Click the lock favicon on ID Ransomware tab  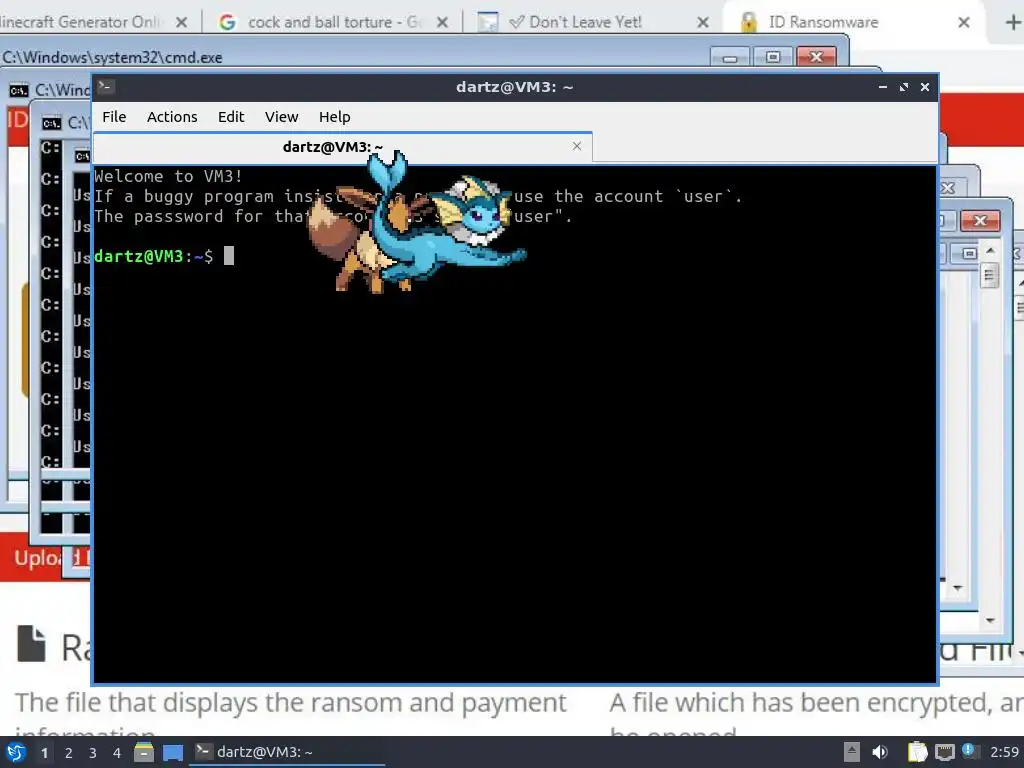[749, 22]
